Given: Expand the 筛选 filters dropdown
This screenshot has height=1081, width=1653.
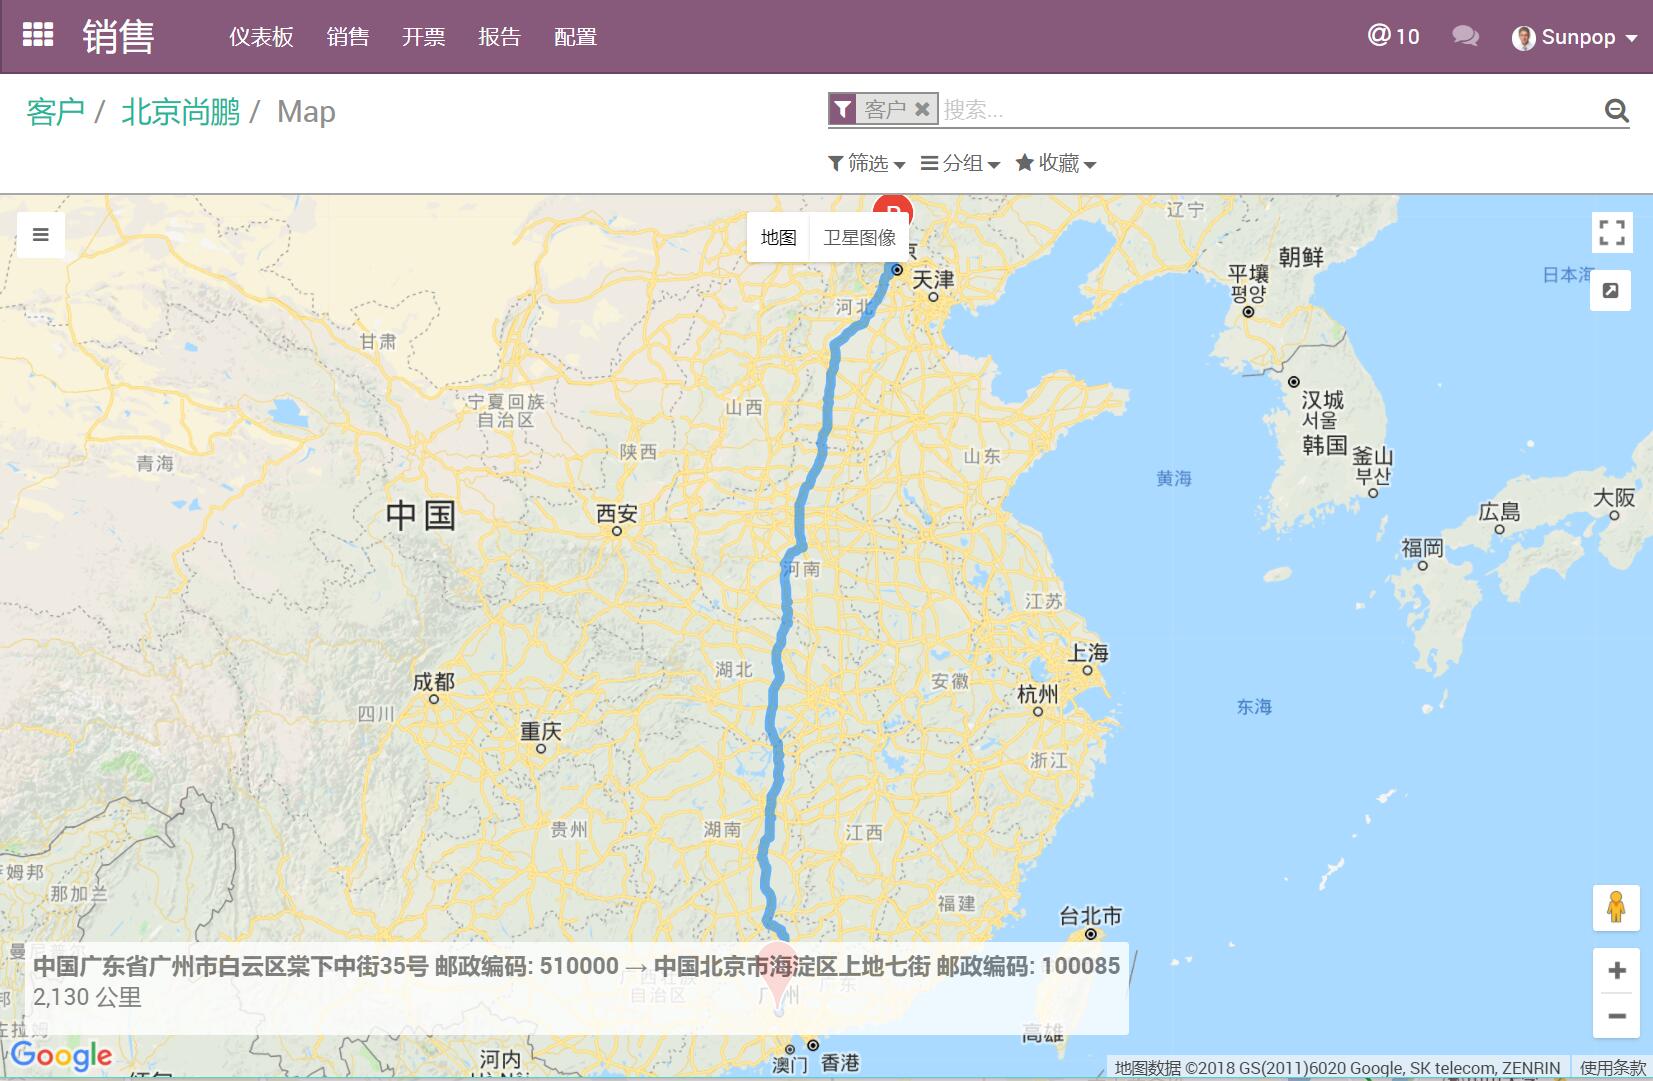Looking at the screenshot, I should point(867,163).
